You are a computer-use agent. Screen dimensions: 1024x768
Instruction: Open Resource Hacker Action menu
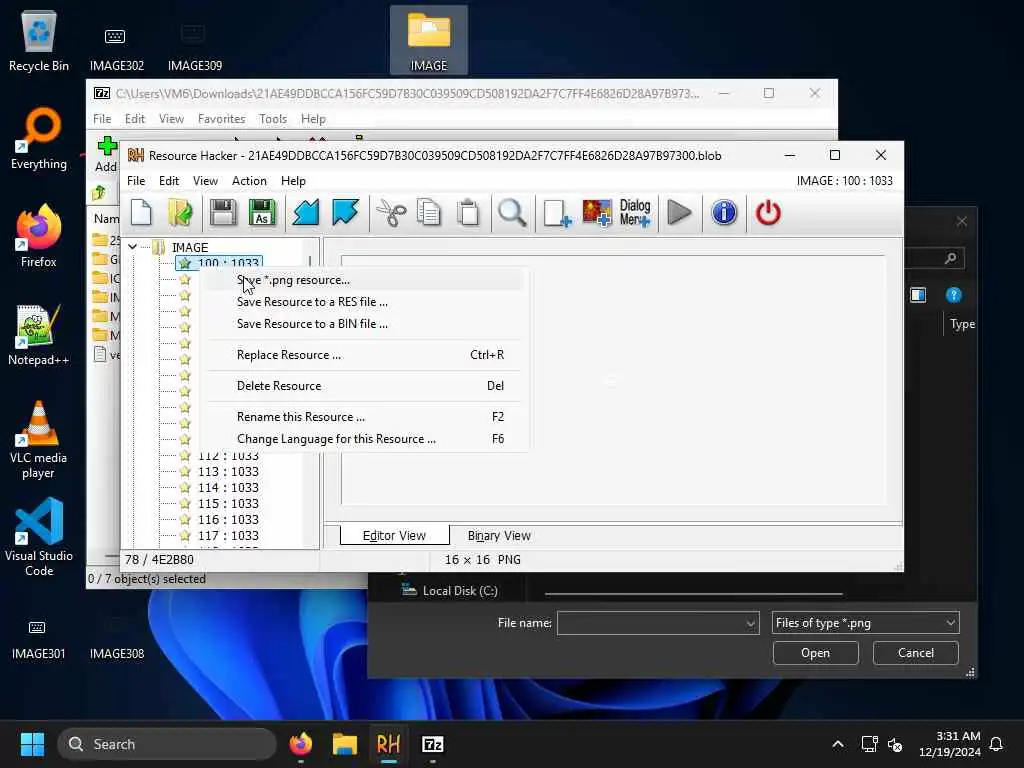[x=249, y=181]
